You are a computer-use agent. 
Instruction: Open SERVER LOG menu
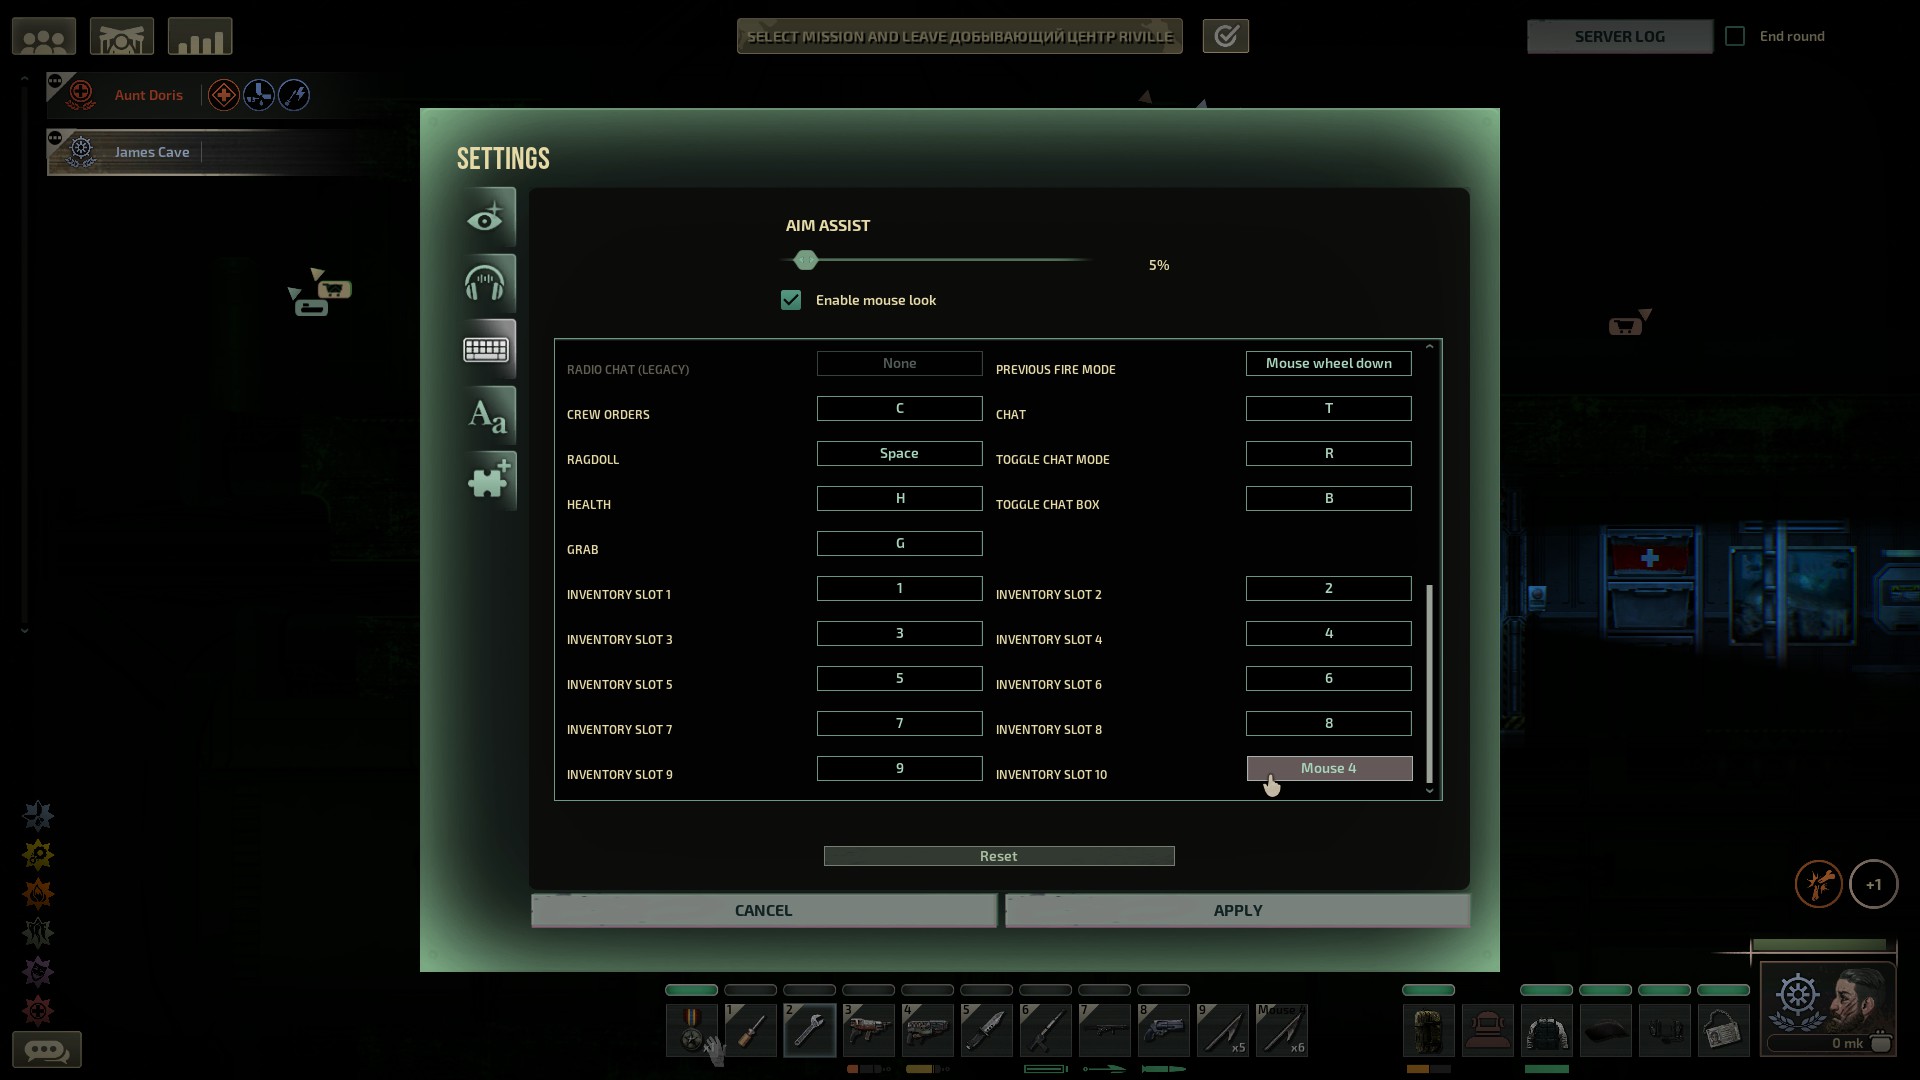[x=1619, y=36]
